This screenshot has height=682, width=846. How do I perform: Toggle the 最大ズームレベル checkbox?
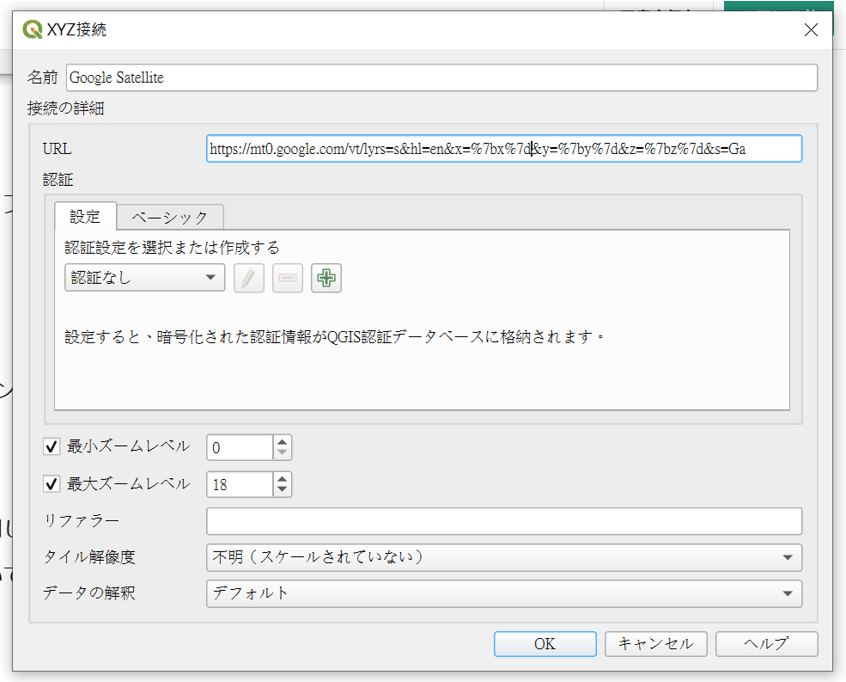52,484
